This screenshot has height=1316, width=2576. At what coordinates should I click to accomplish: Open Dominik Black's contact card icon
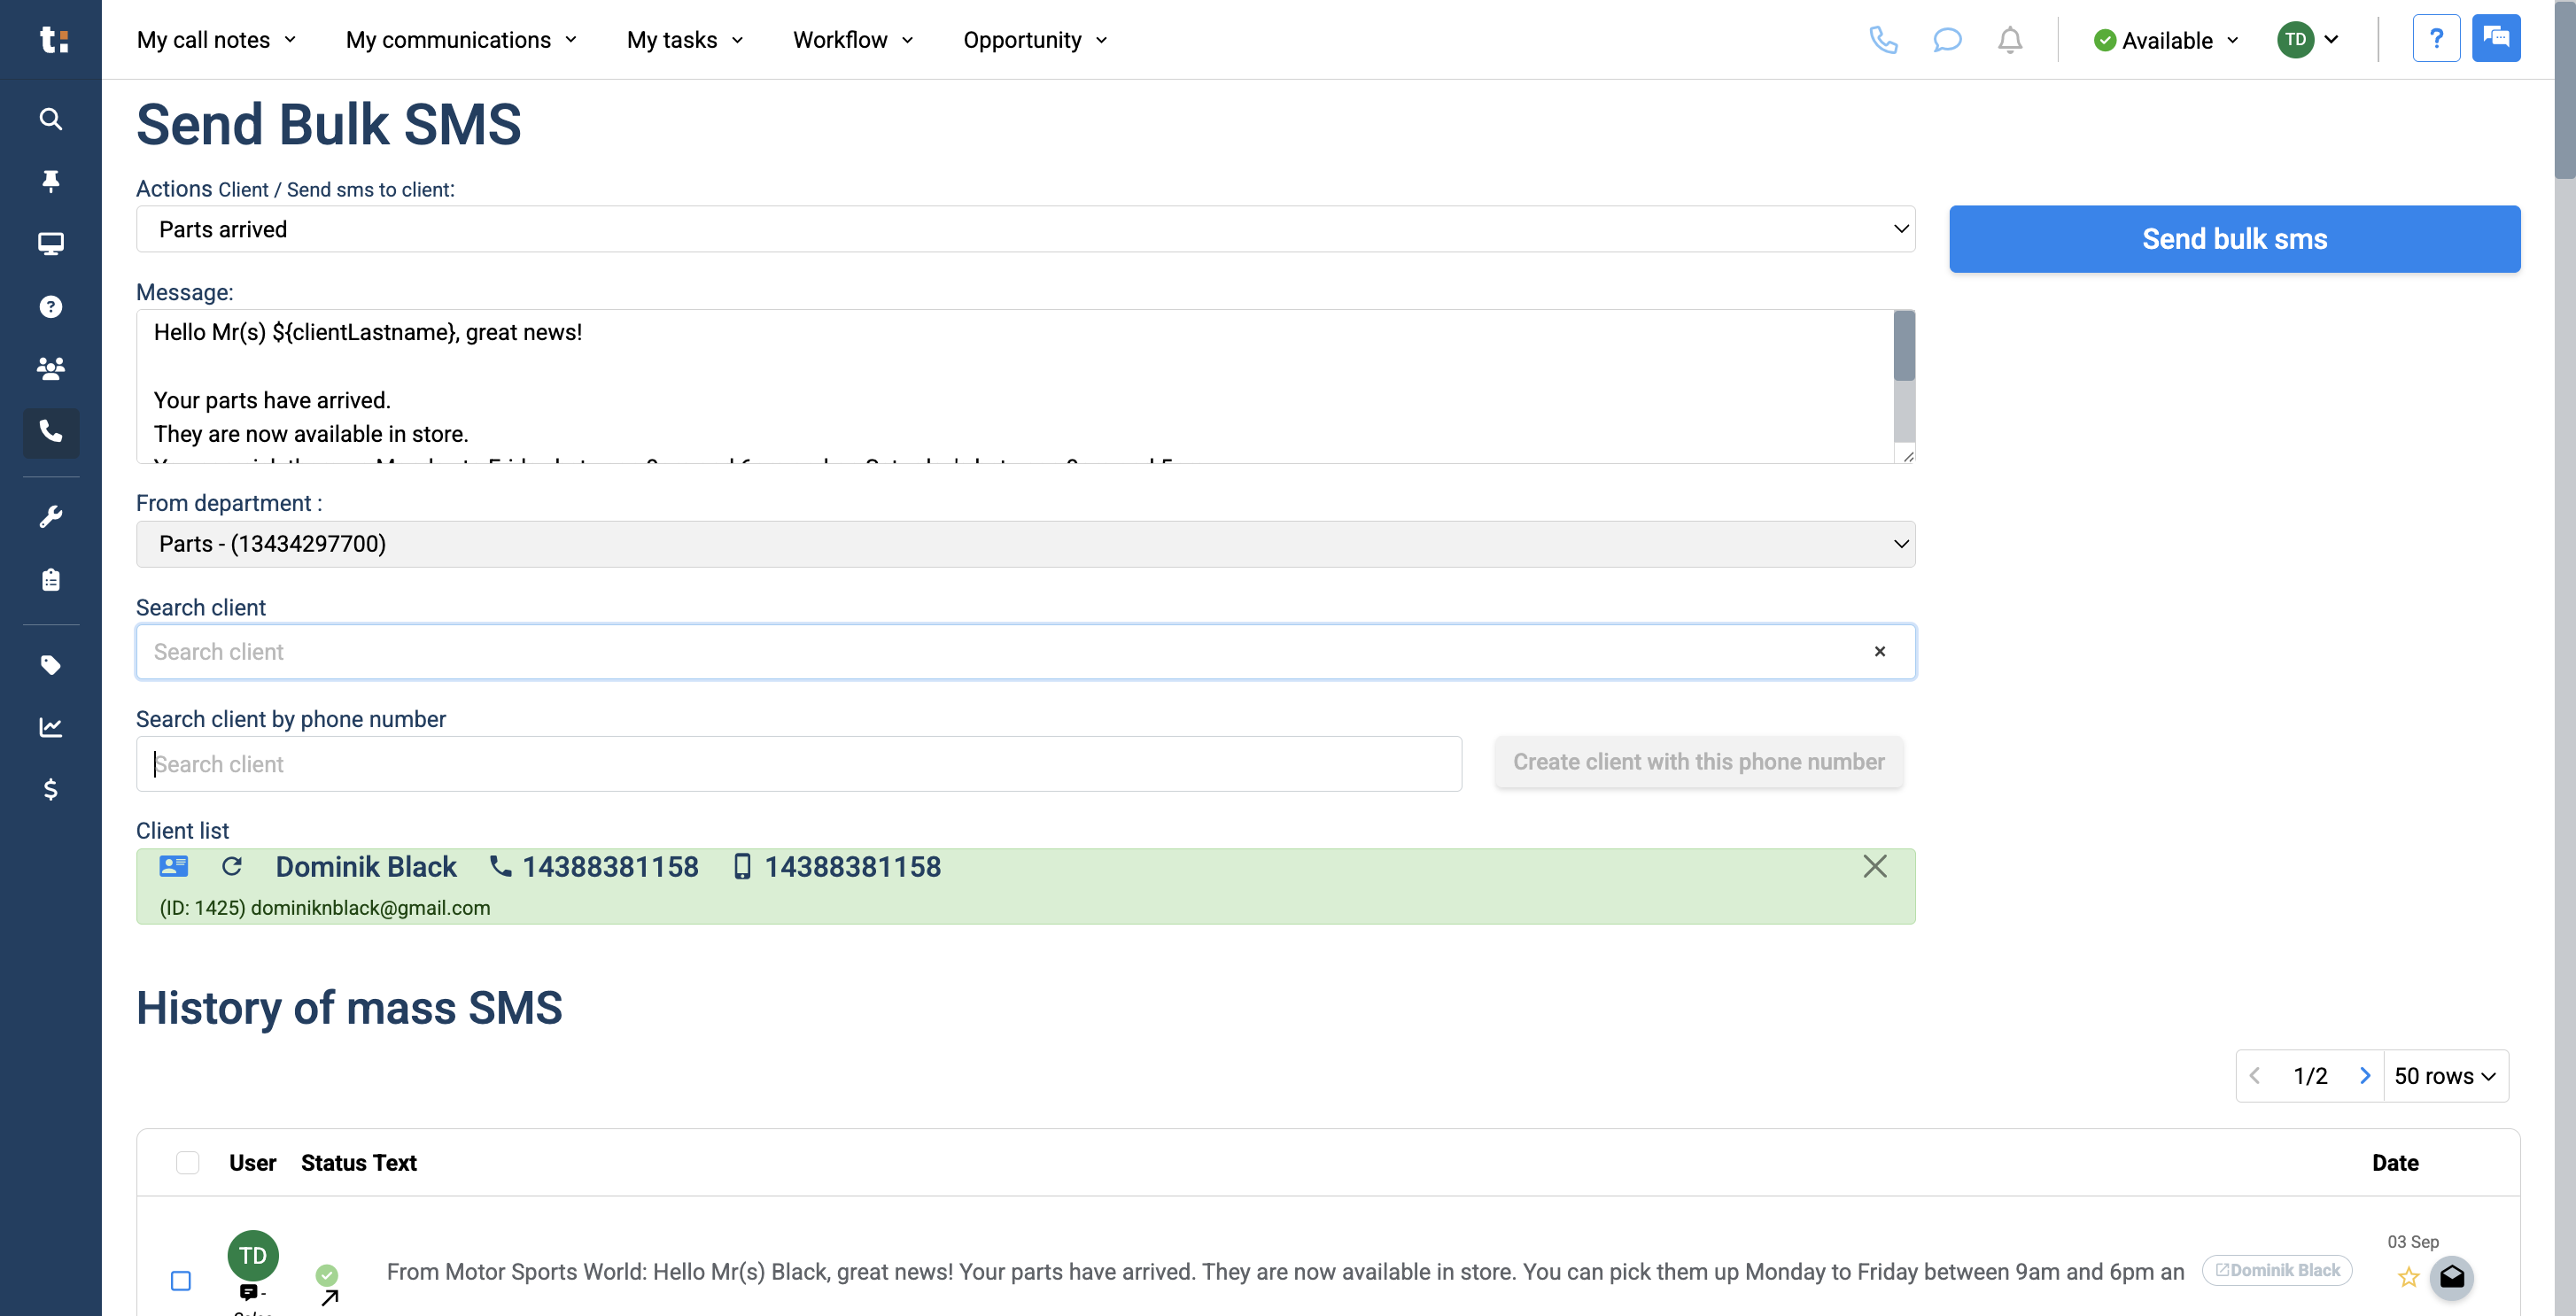pyautogui.click(x=172, y=866)
